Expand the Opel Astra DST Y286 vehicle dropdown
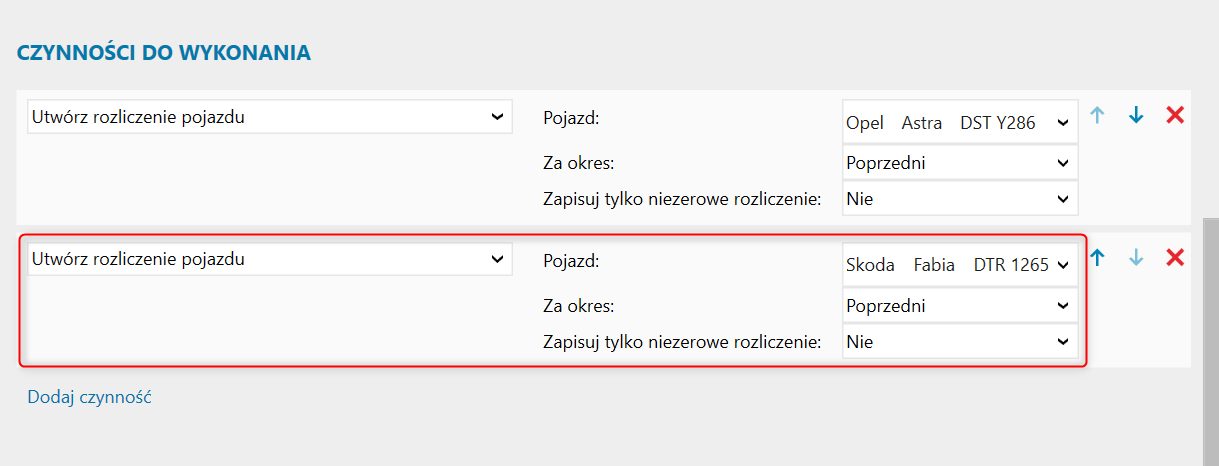Viewport: 1219px width, 466px height. (960, 123)
